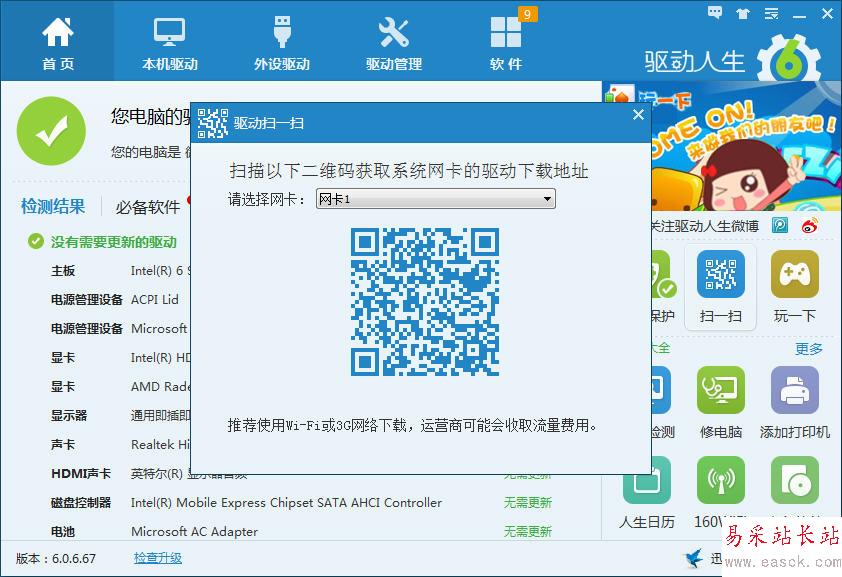
Task: Select the 主板 driver row
Action: point(119,271)
